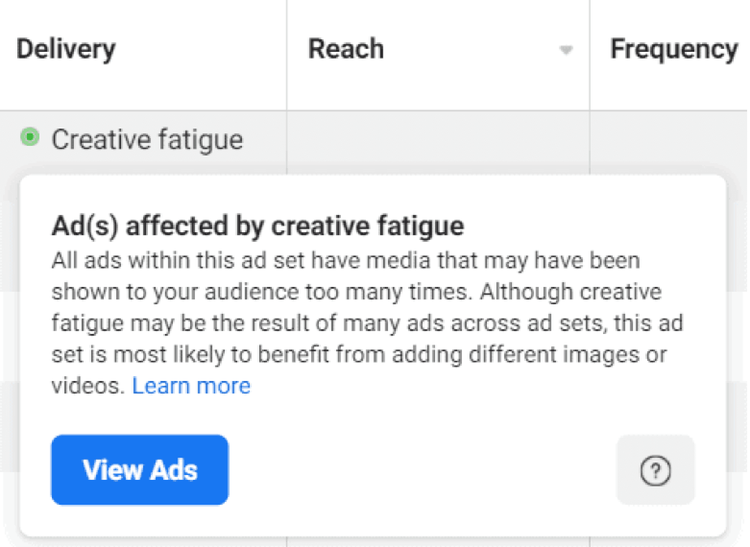The image size is (750, 547).
Task: Click the creative fatigue description paragraph
Action: tap(360, 322)
